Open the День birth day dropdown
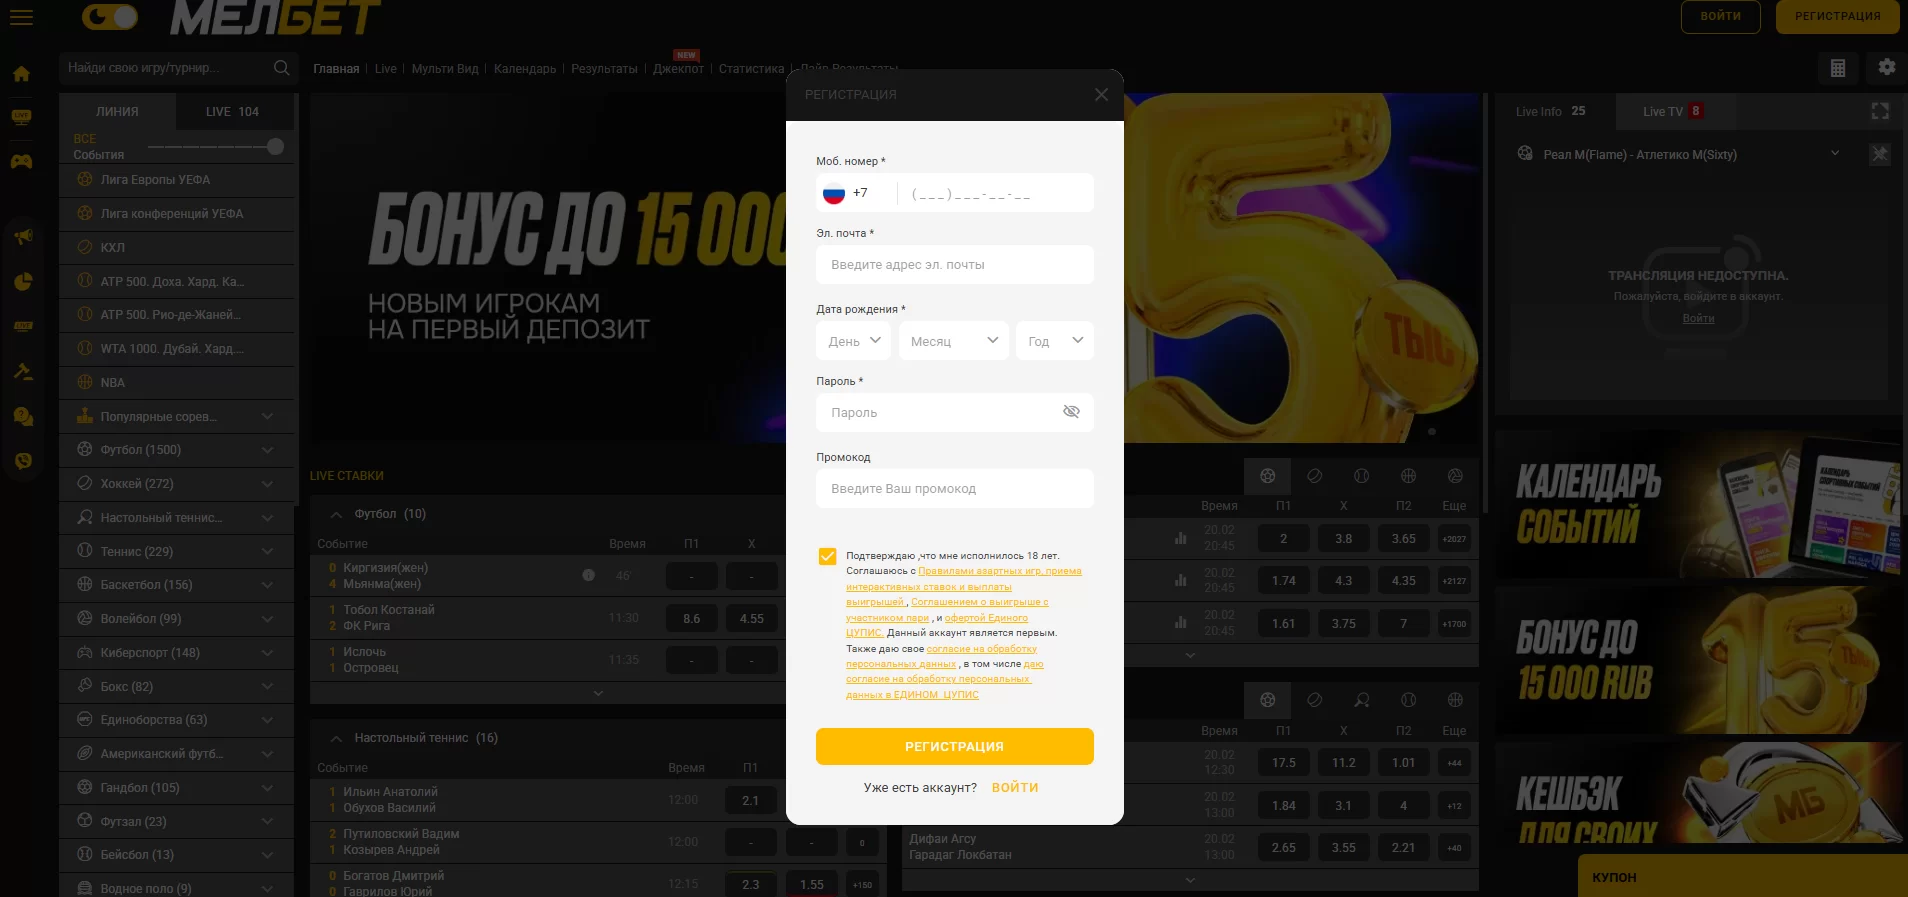1908x897 pixels. point(853,341)
